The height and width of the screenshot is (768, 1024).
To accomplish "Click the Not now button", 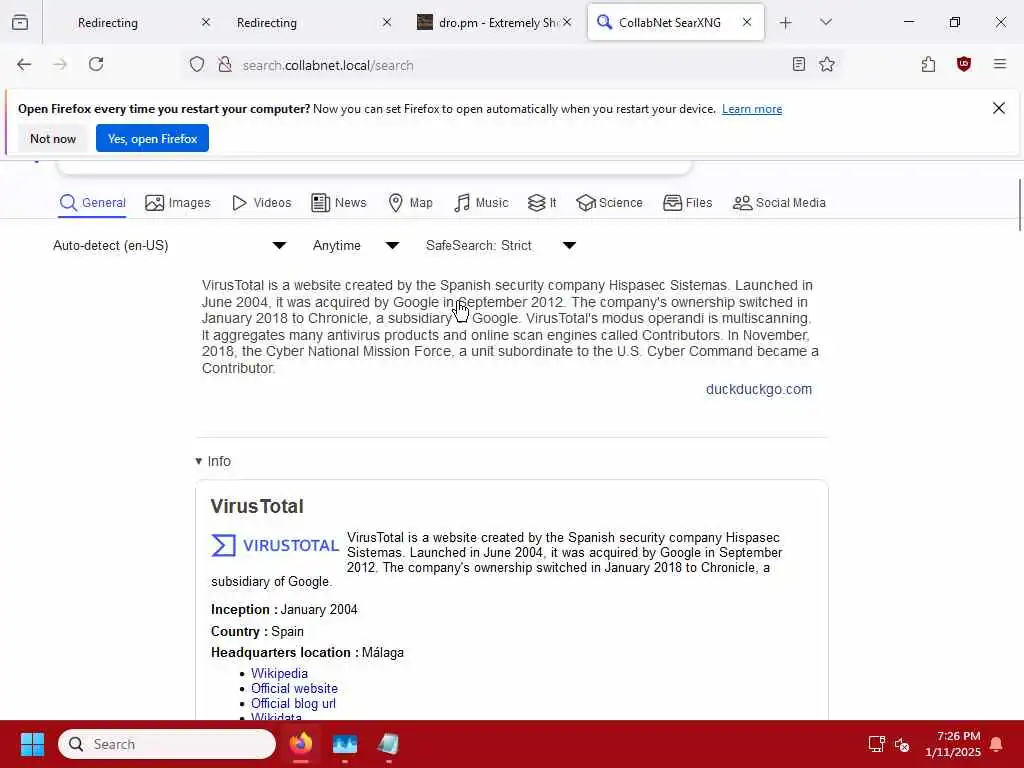I will 53,138.
